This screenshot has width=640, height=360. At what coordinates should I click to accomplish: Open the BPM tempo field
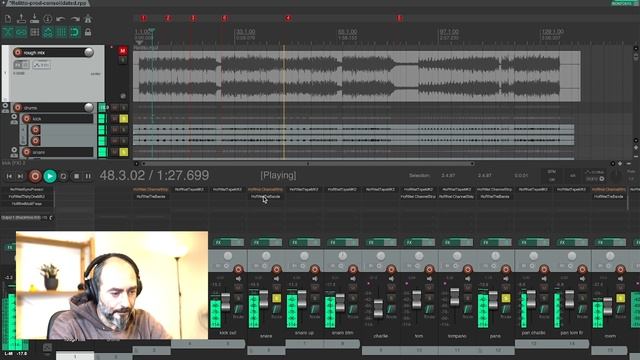coord(552,176)
